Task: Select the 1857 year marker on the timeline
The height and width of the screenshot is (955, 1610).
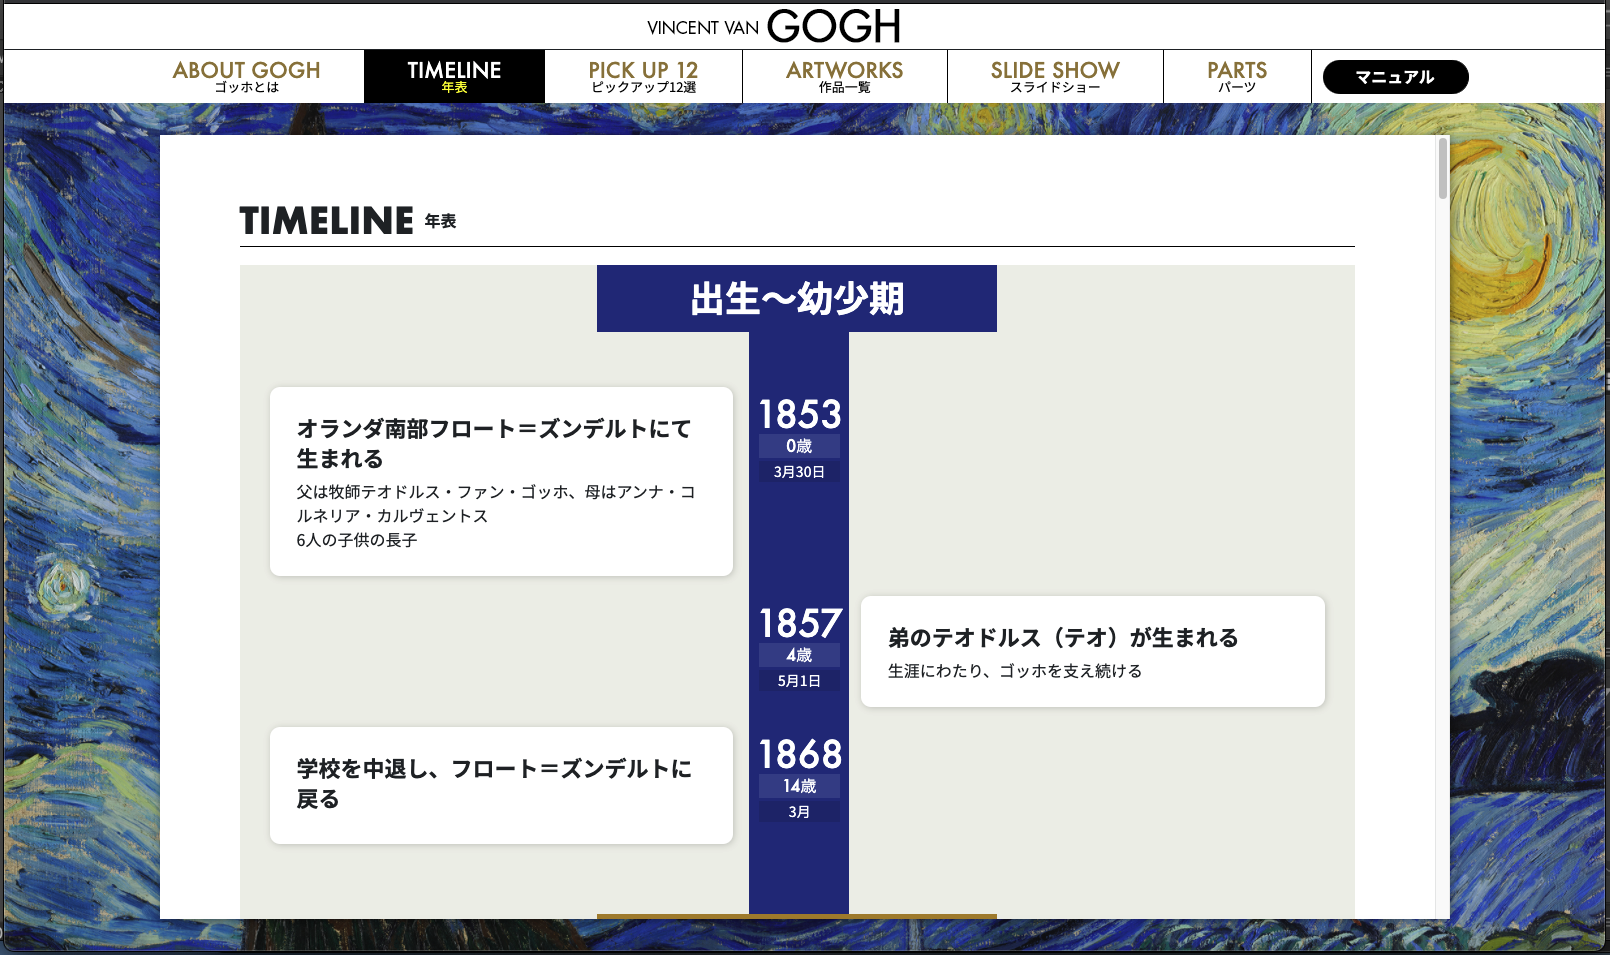Action: (x=799, y=623)
